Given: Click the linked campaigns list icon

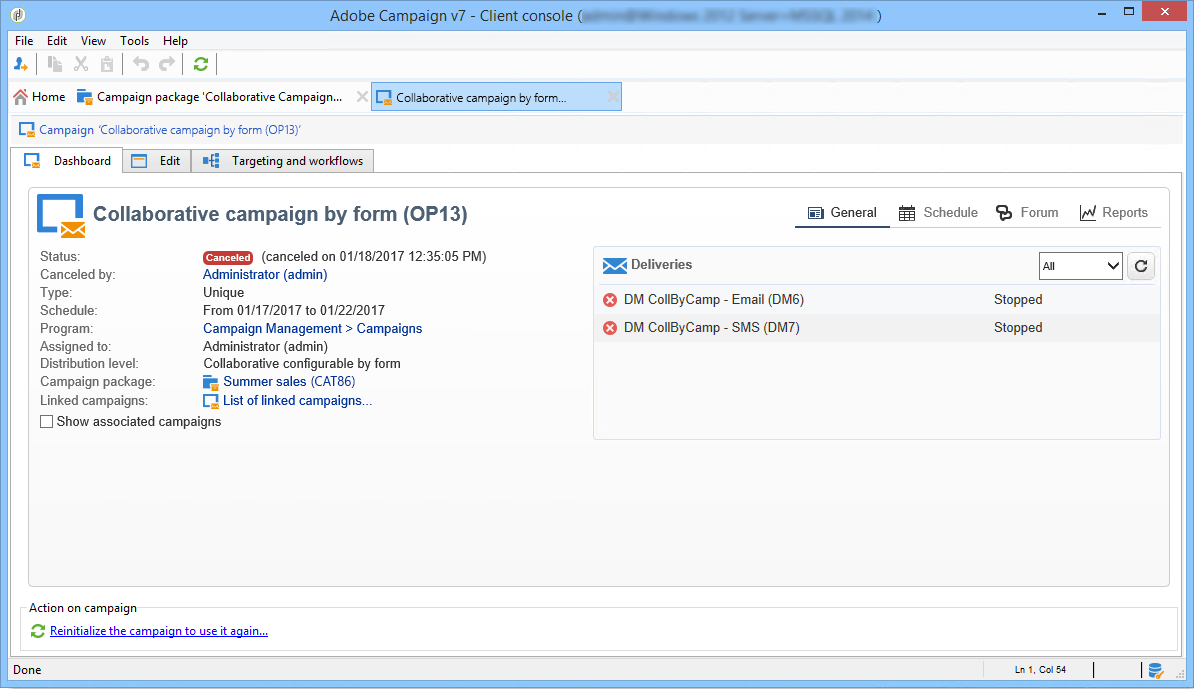Looking at the screenshot, I should (x=211, y=401).
